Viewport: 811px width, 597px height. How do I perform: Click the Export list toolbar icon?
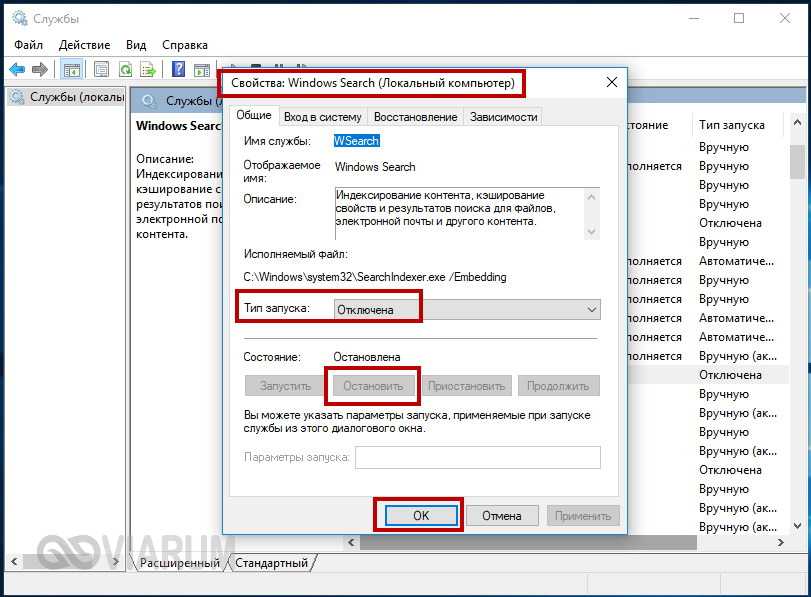click(x=147, y=69)
